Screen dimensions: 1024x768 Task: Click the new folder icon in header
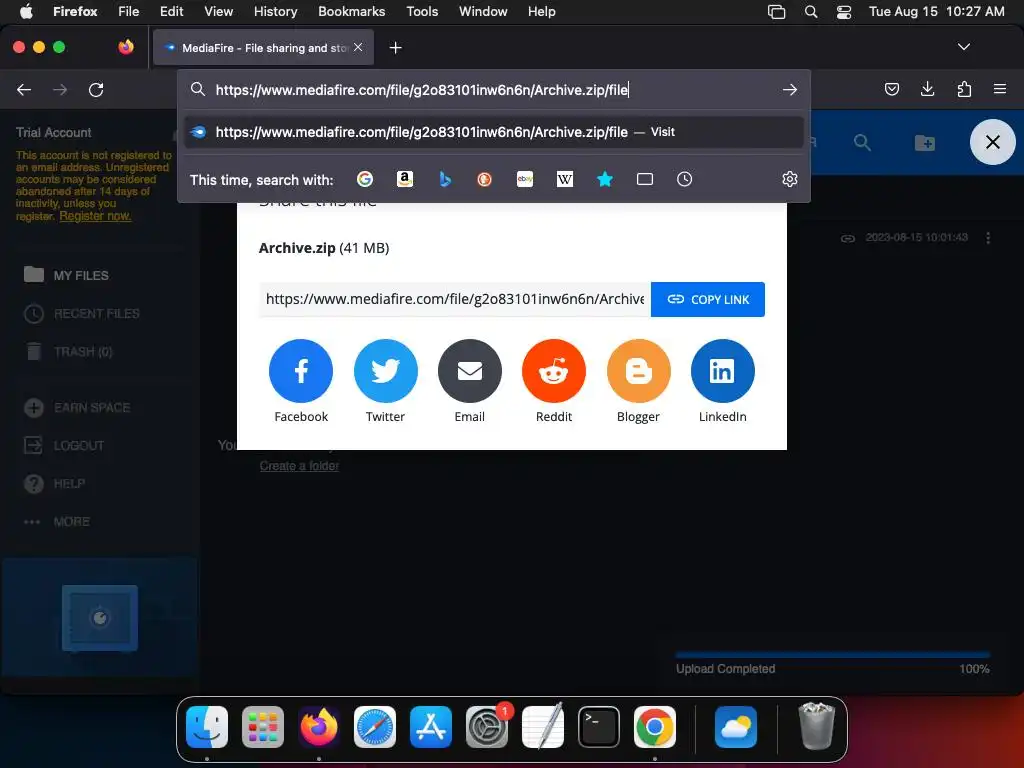coord(924,142)
